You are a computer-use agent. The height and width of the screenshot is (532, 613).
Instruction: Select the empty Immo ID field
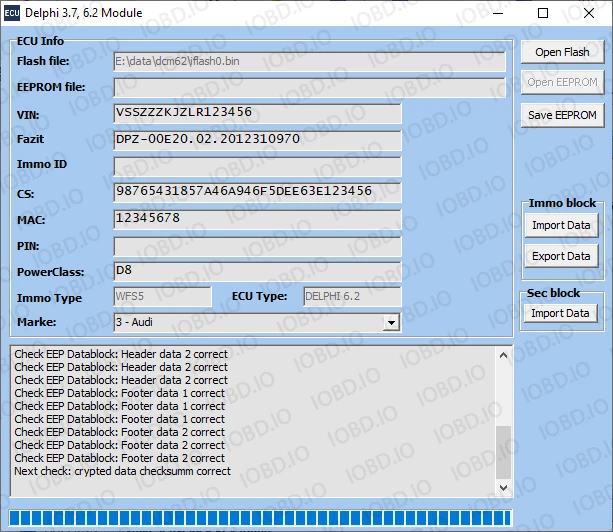point(257,165)
